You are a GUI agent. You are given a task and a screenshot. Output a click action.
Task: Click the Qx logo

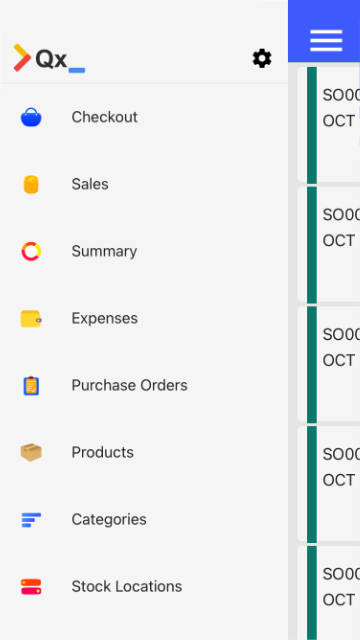coord(49,59)
